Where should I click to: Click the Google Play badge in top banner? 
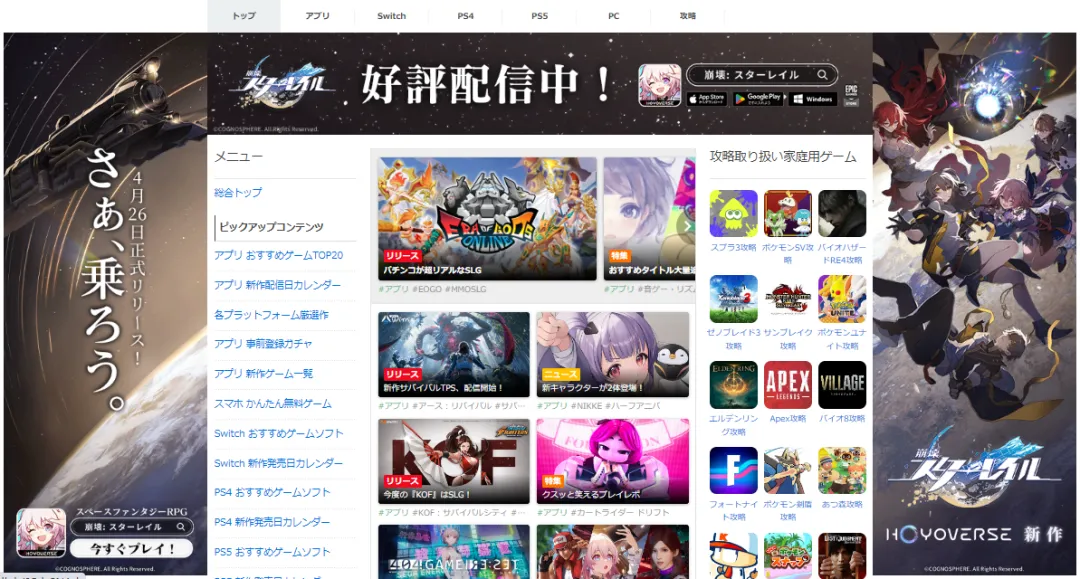coord(758,98)
